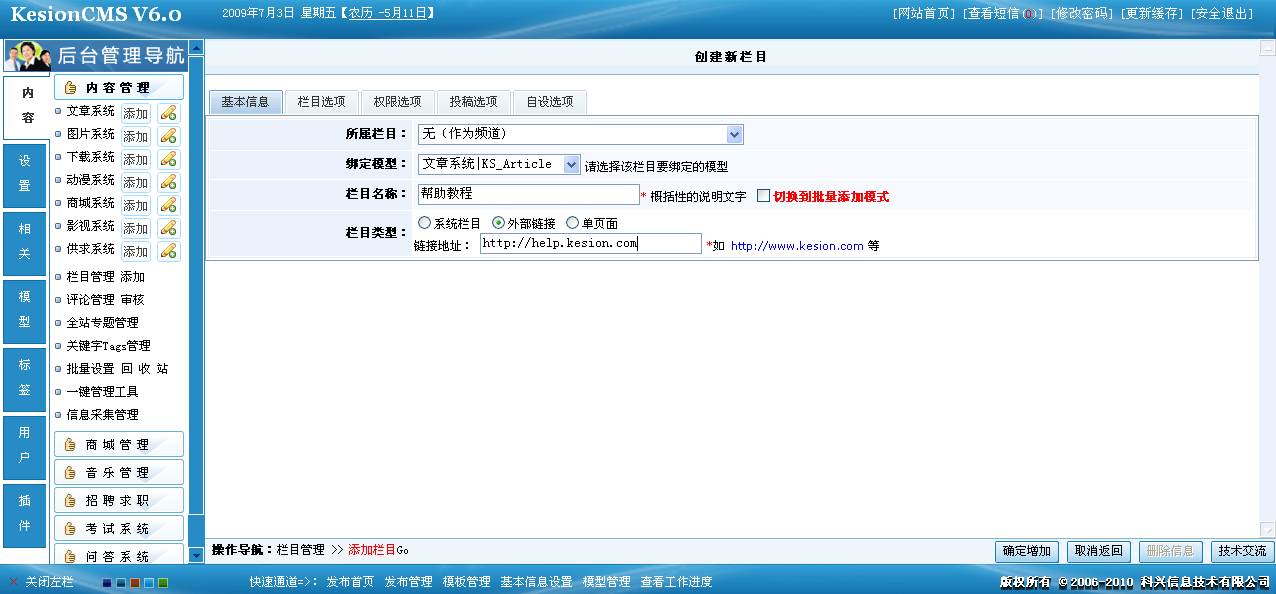Click the edit icon beside 动漫系统
The width and height of the screenshot is (1276, 594).
tap(168, 181)
